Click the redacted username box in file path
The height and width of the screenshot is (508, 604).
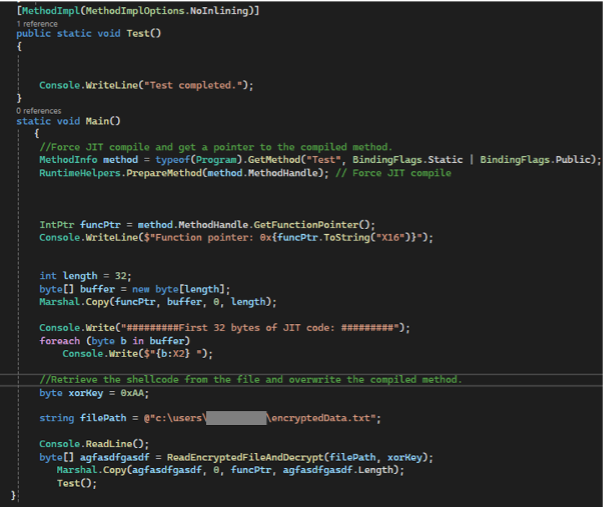point(237,418)
